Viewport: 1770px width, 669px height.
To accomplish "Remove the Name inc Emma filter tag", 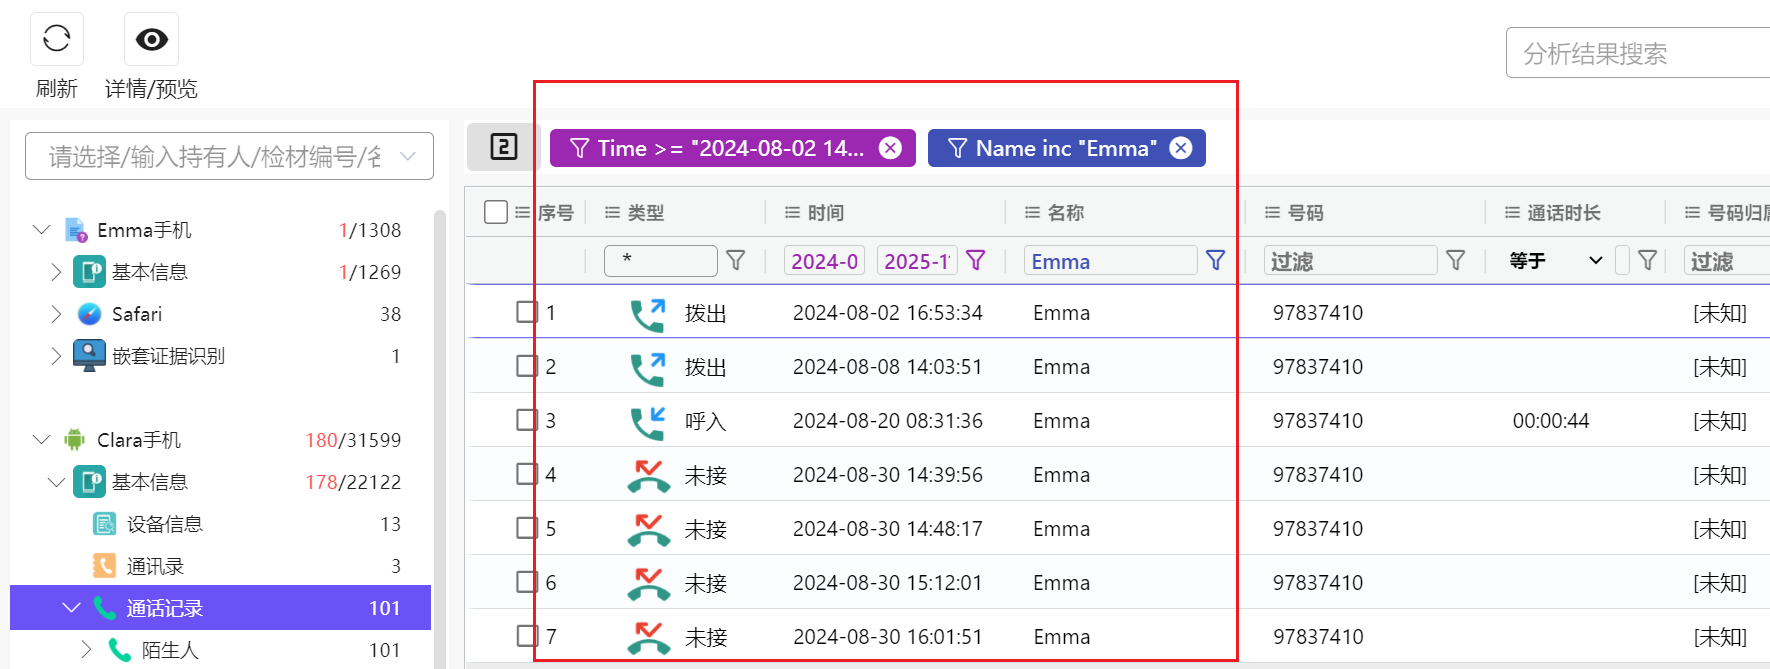I will coord(1180,148).
